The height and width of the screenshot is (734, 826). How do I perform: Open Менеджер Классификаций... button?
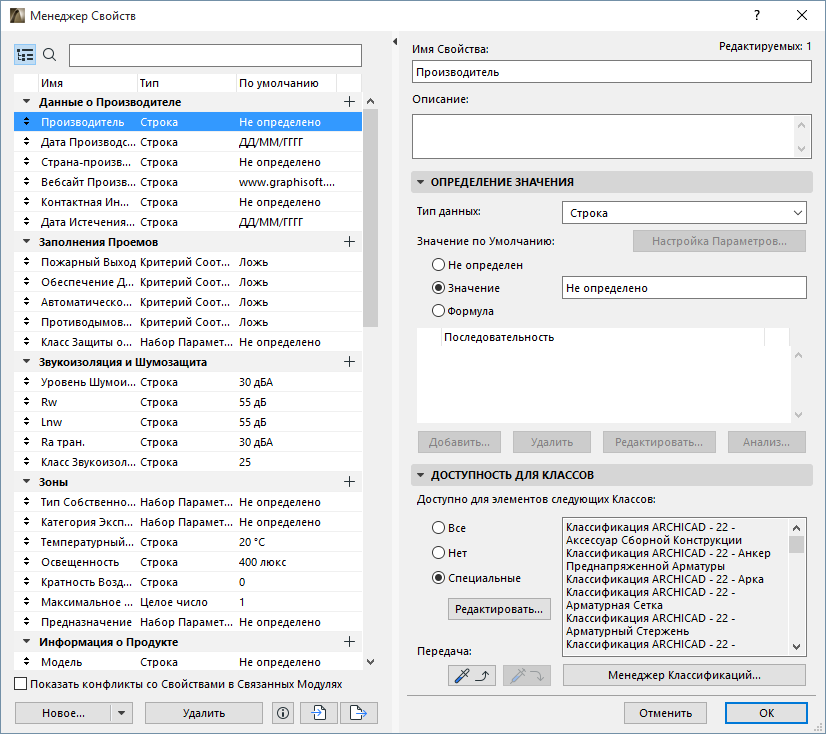point(684,675)
